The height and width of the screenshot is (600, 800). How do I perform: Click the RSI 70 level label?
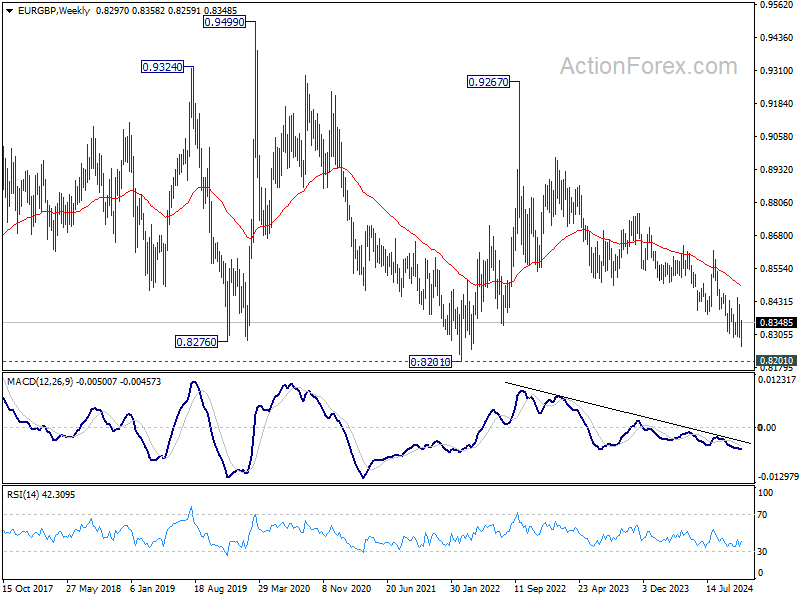[762, 515]
